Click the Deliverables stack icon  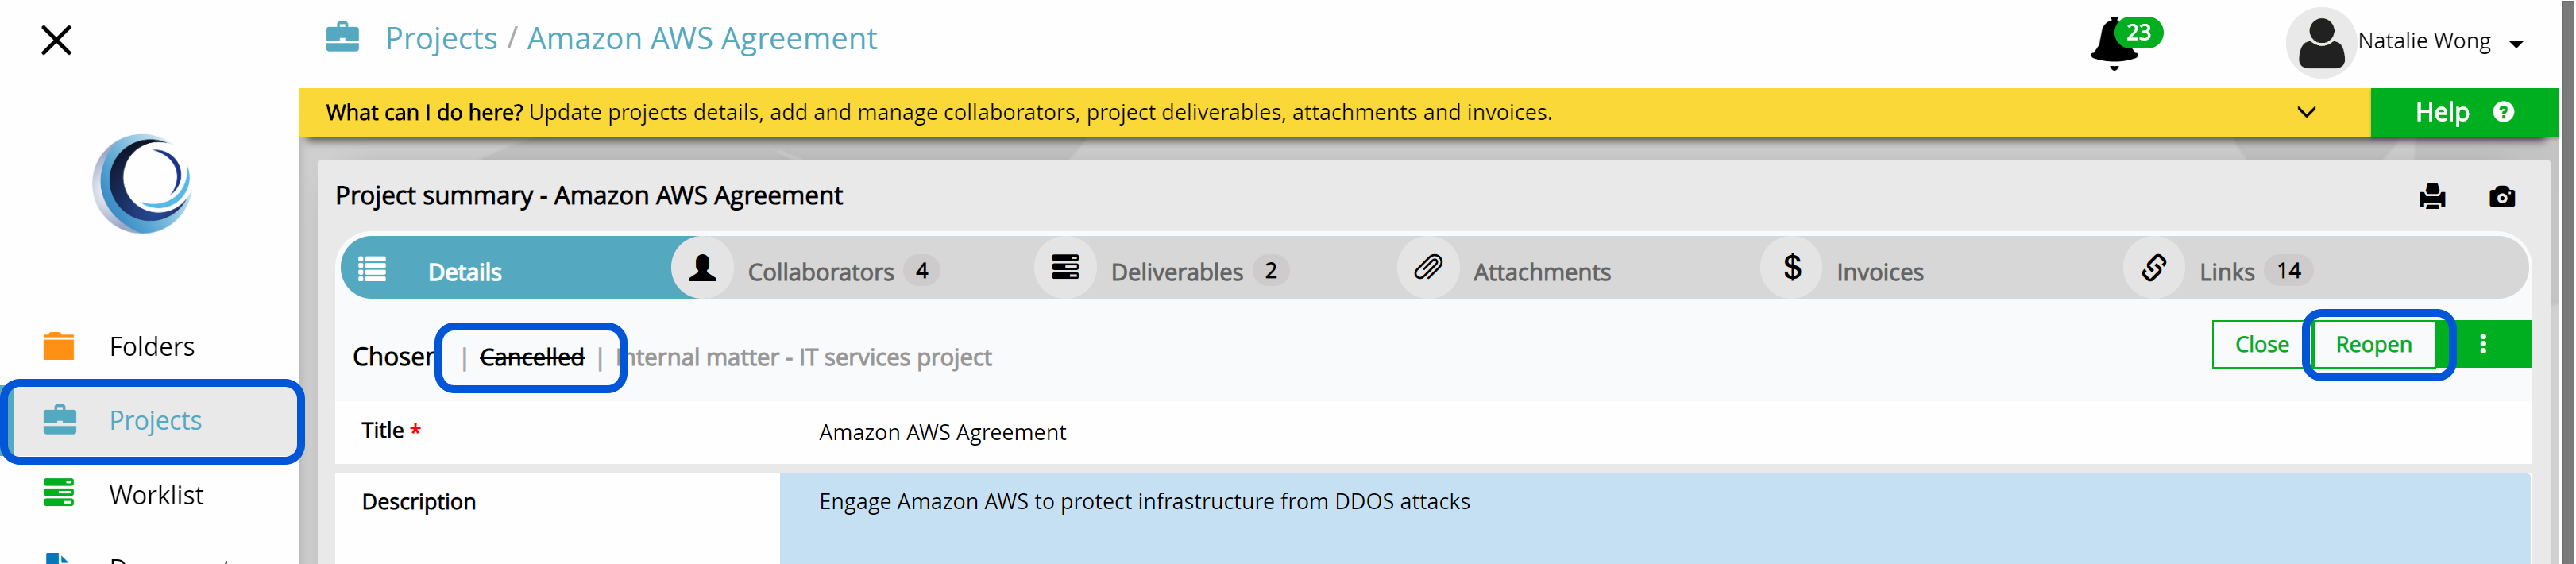pos(1066,268)
